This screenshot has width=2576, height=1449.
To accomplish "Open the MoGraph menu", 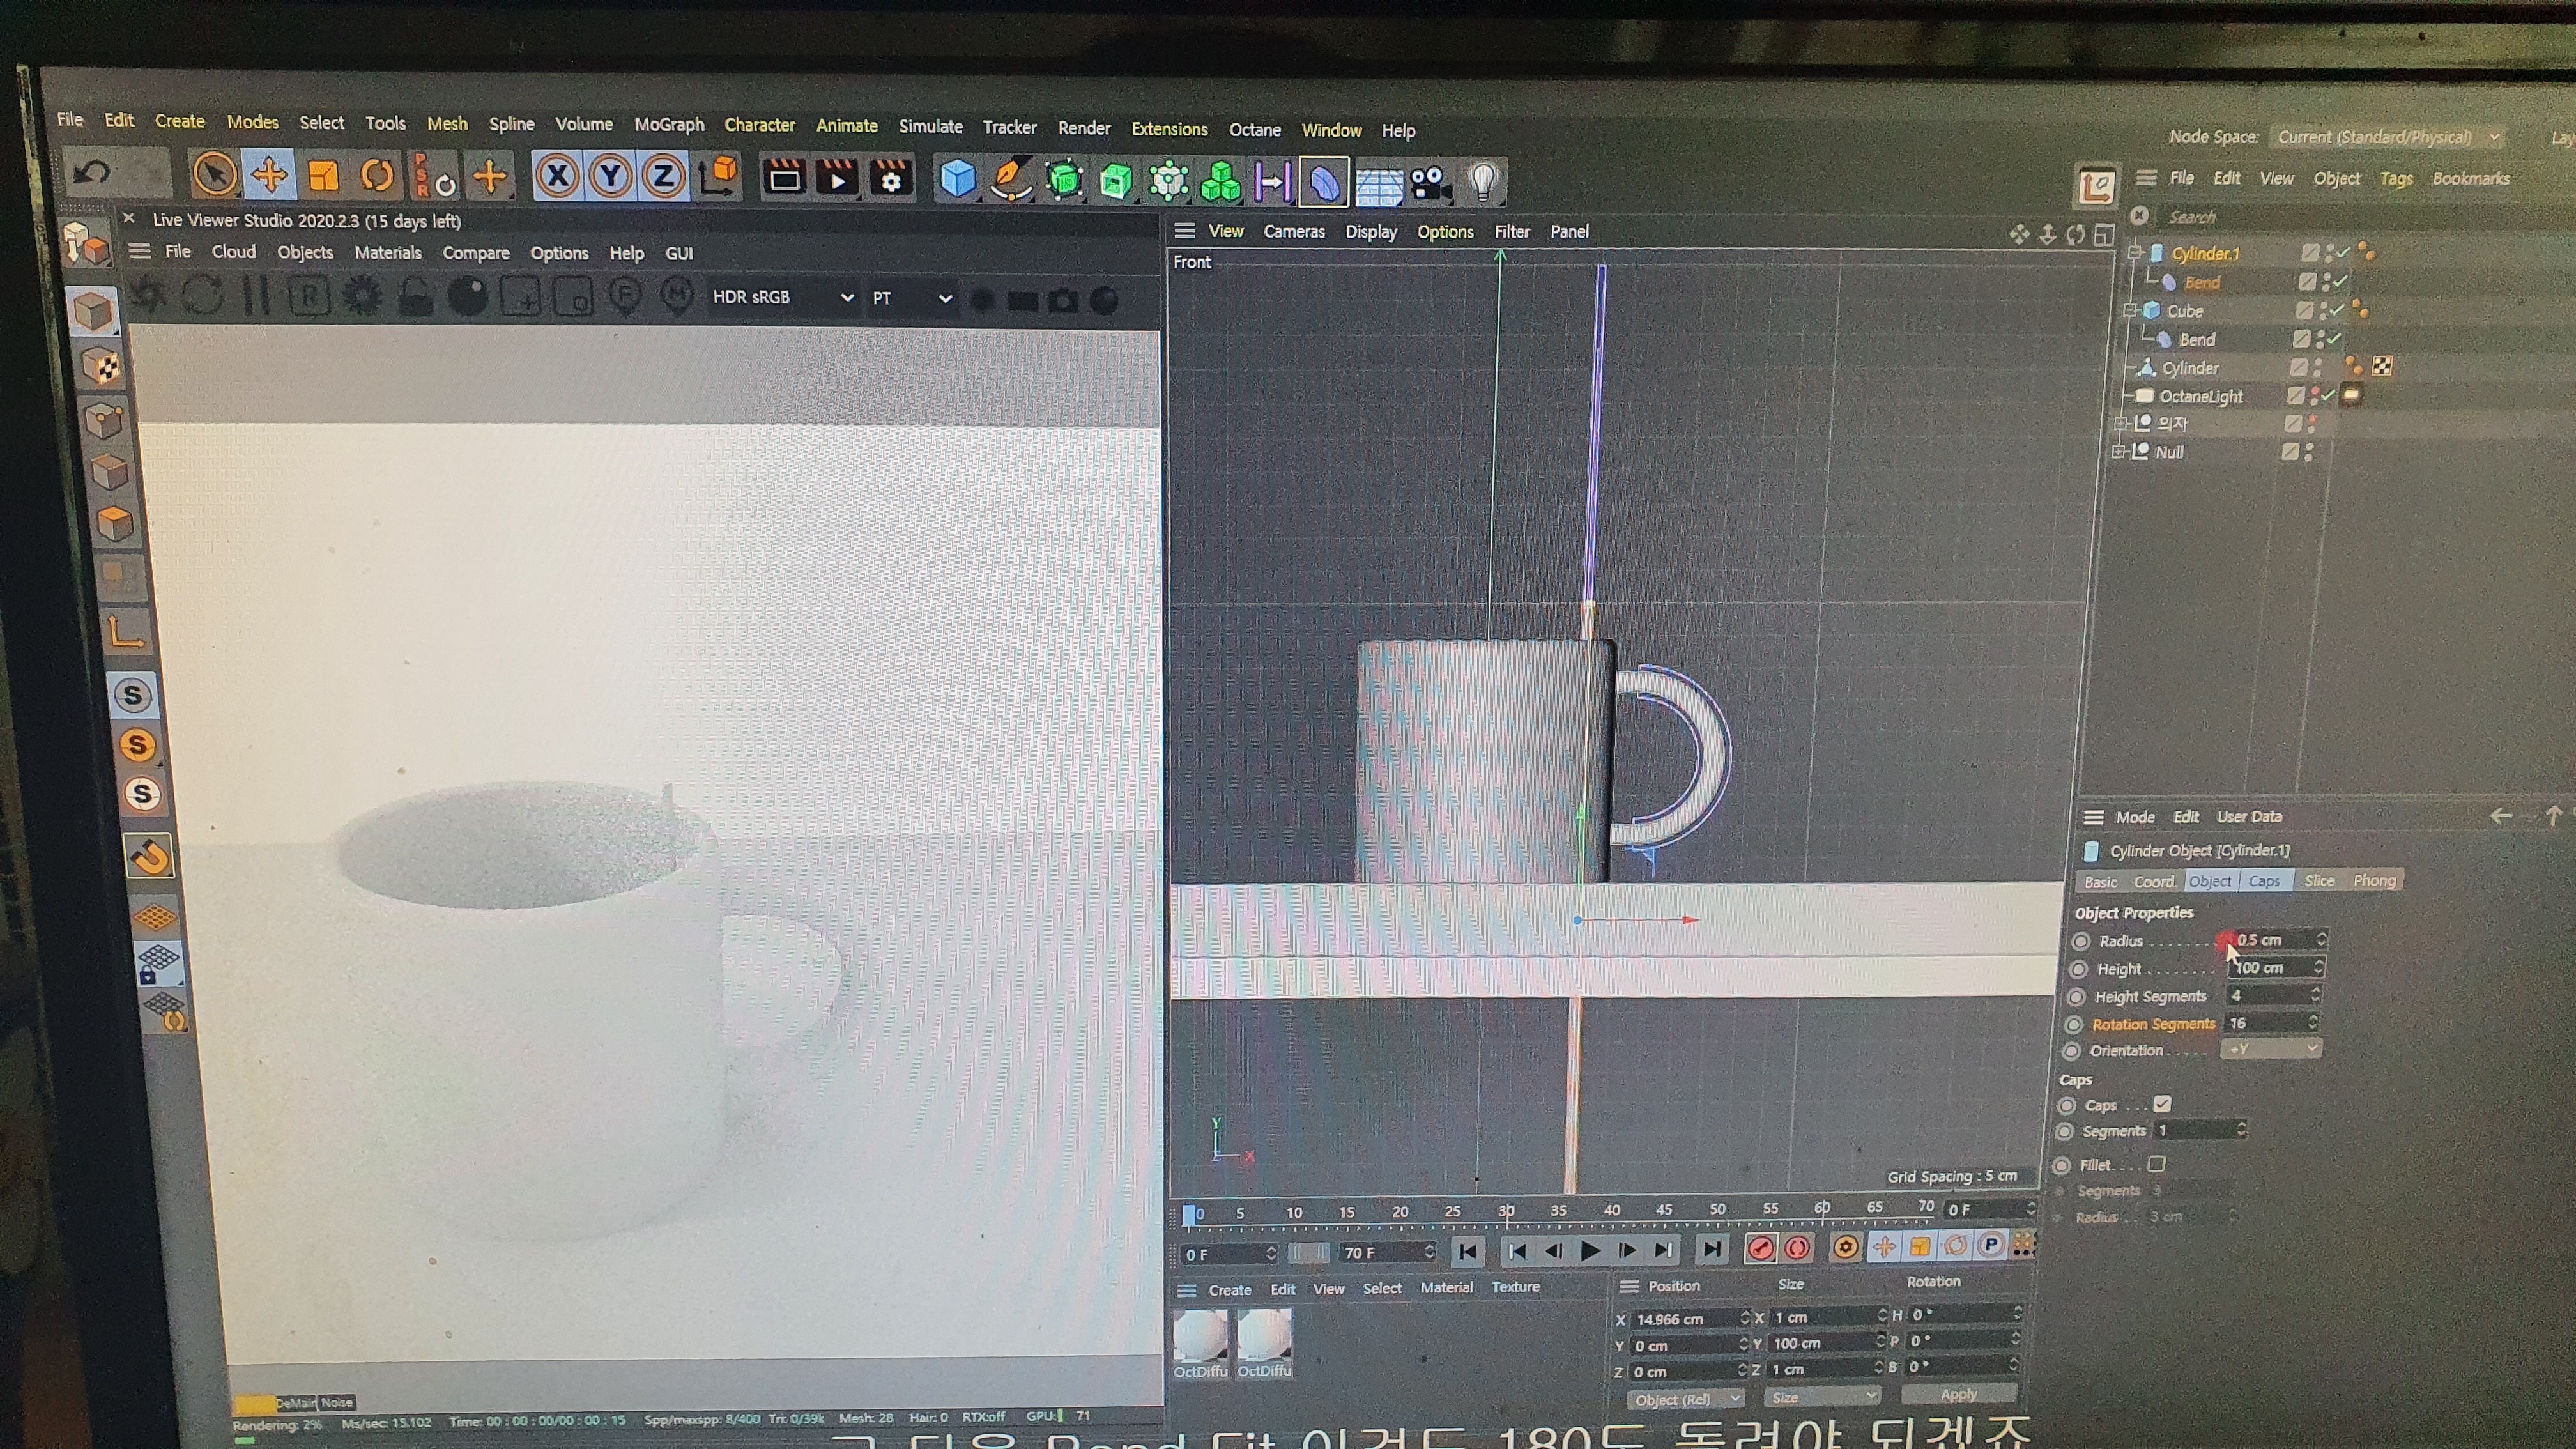I will coord(669,125).
